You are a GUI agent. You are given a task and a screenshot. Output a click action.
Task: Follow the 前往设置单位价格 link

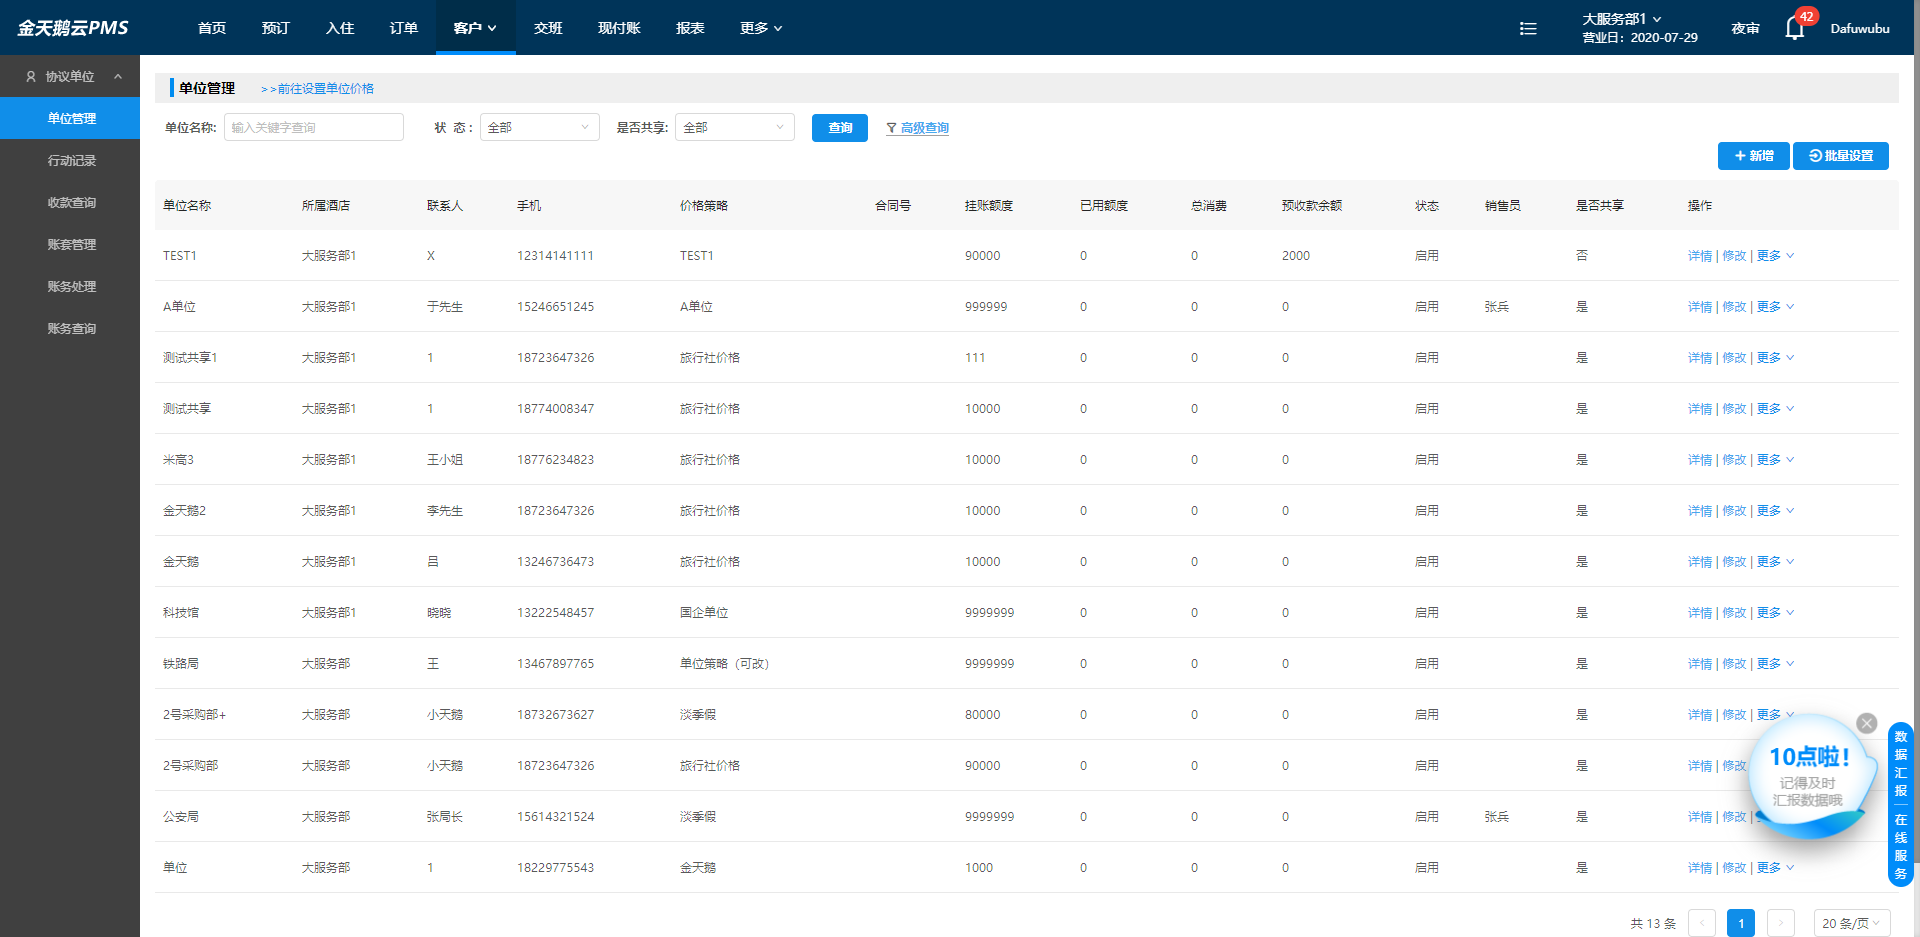click(x=317, y=89)
